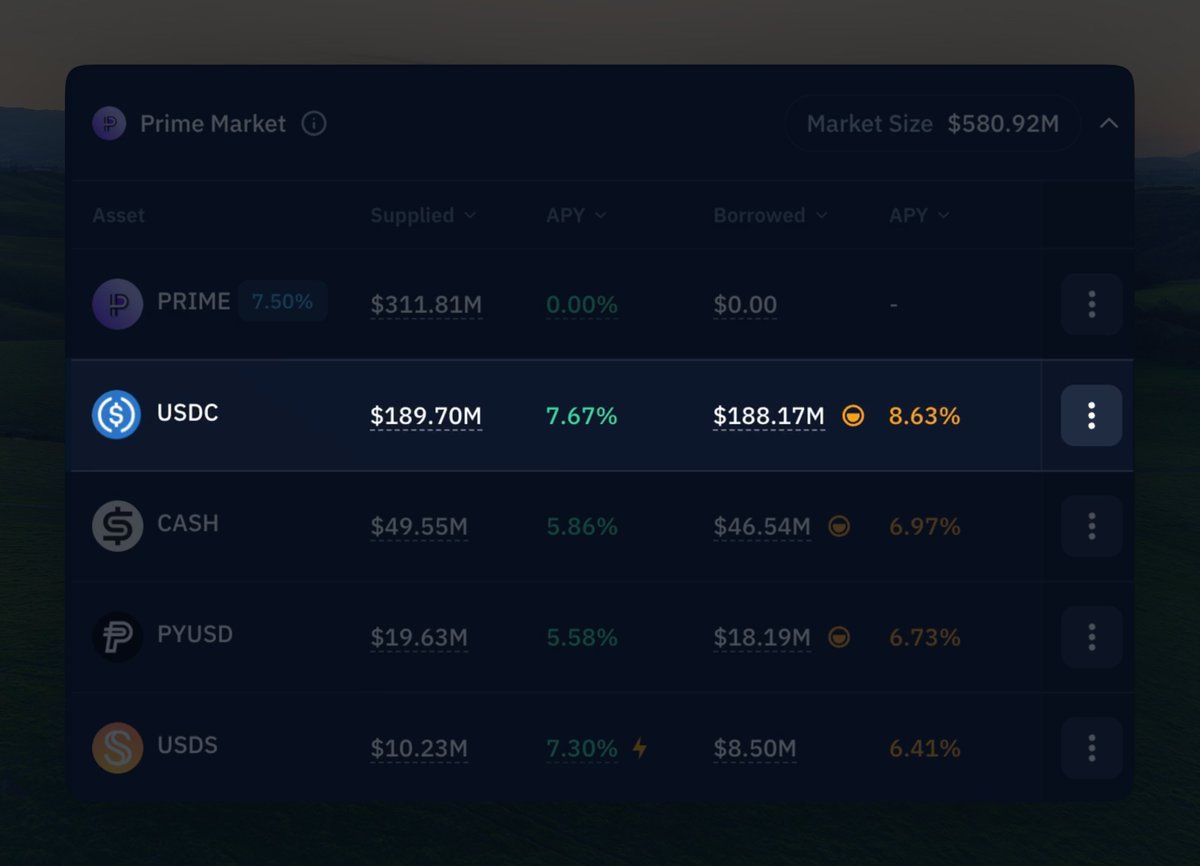Click the Market Size $580.92M pill
The width and height of the screenshot is (1200, 866).
point(932,124)
